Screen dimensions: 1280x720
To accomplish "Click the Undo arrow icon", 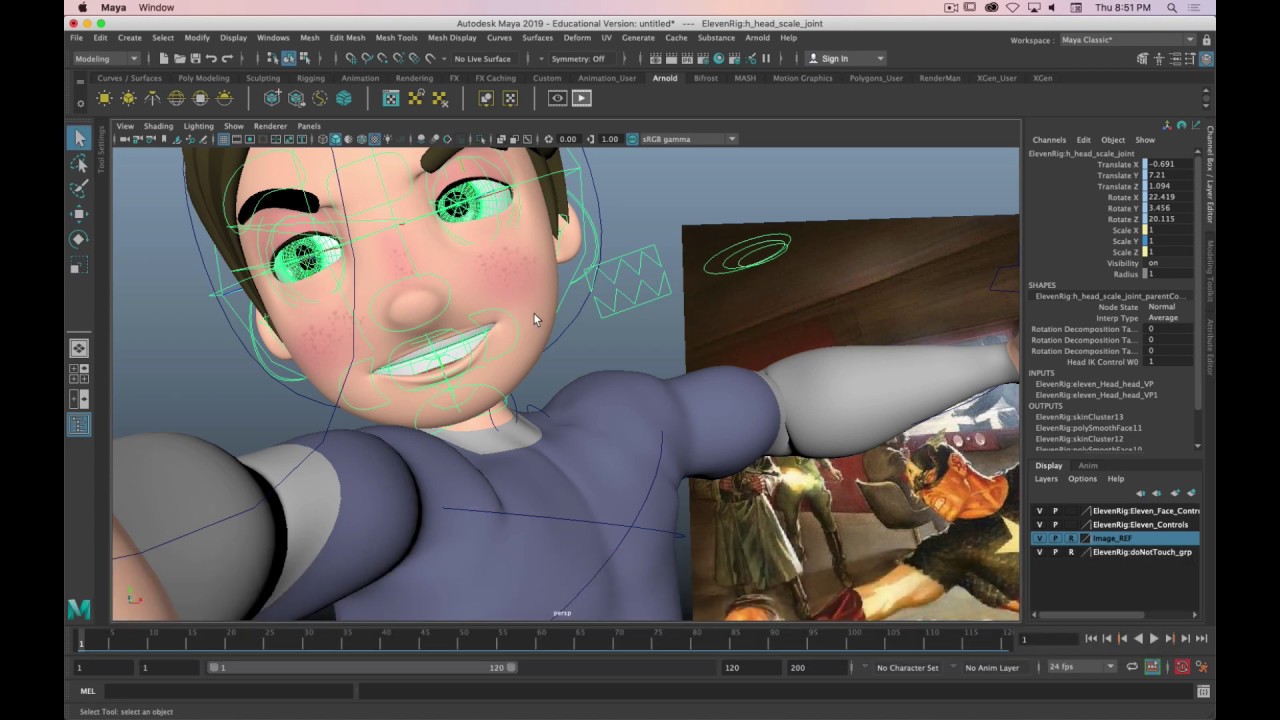I will click(211, 58).
